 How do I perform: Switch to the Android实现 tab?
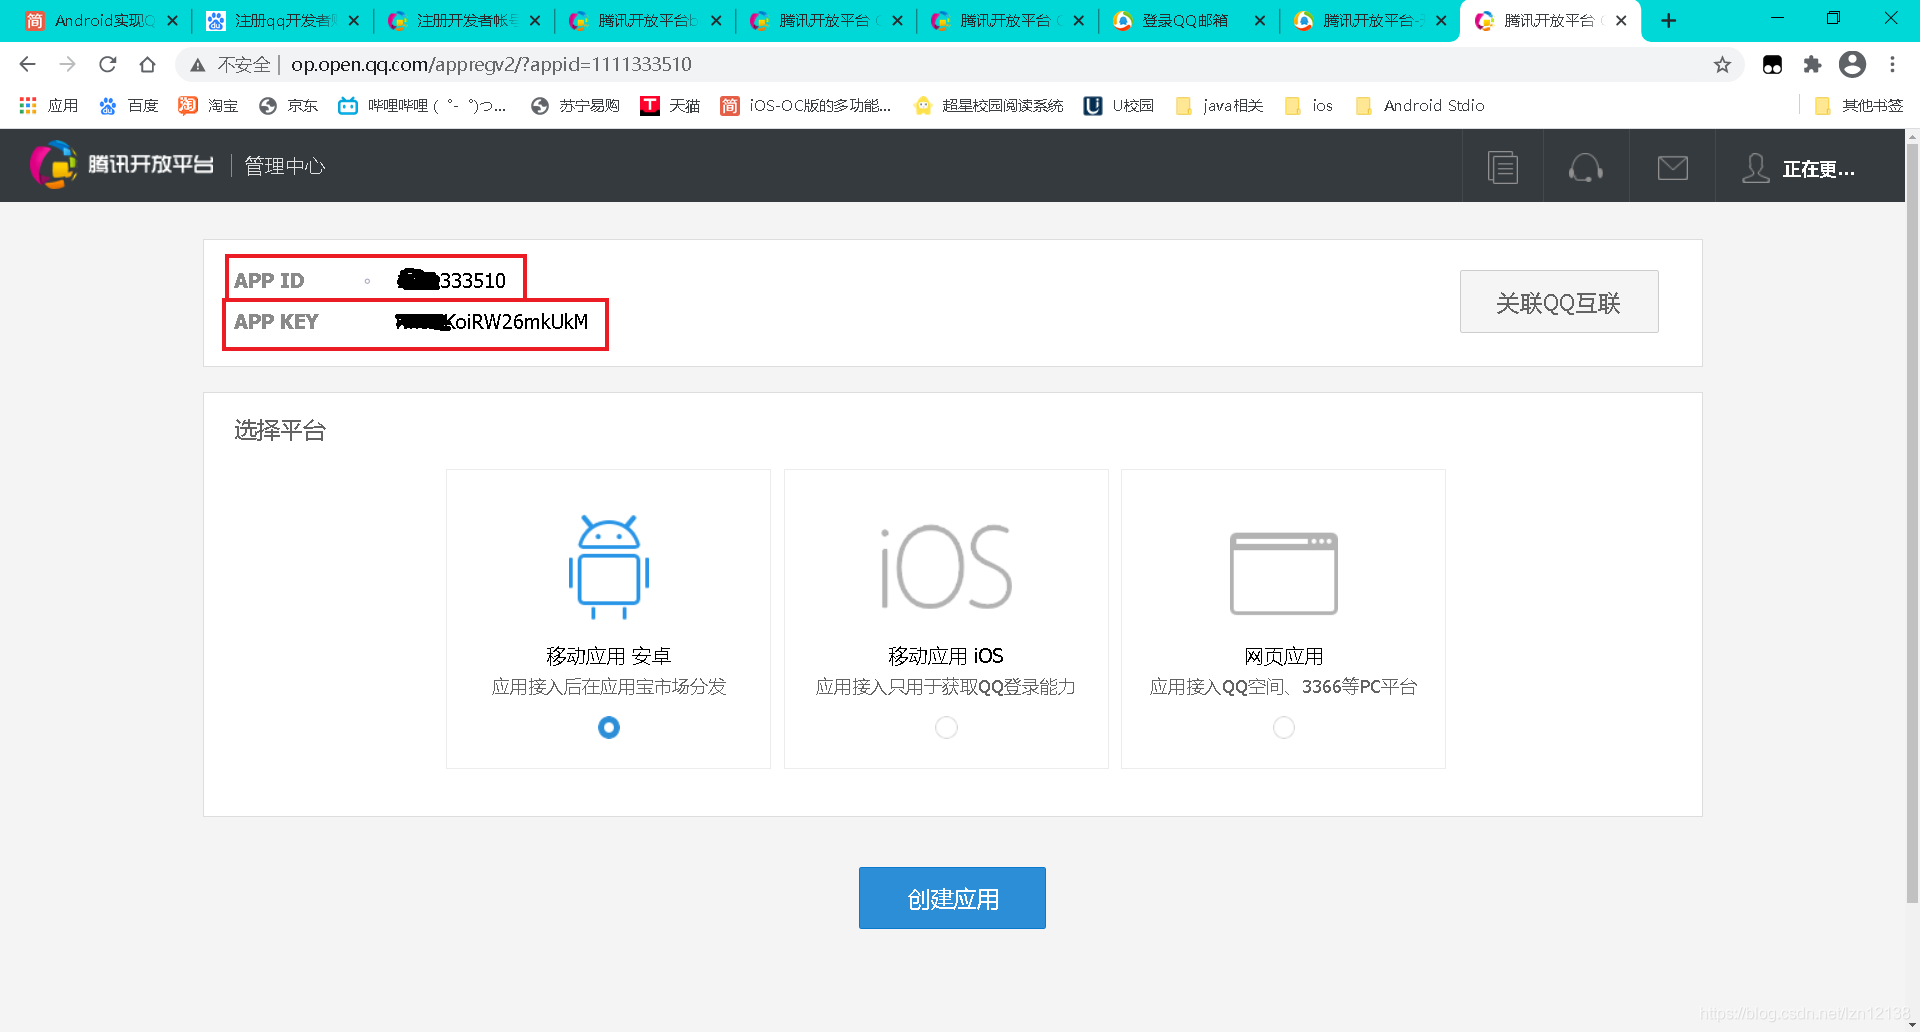(100, 20)
